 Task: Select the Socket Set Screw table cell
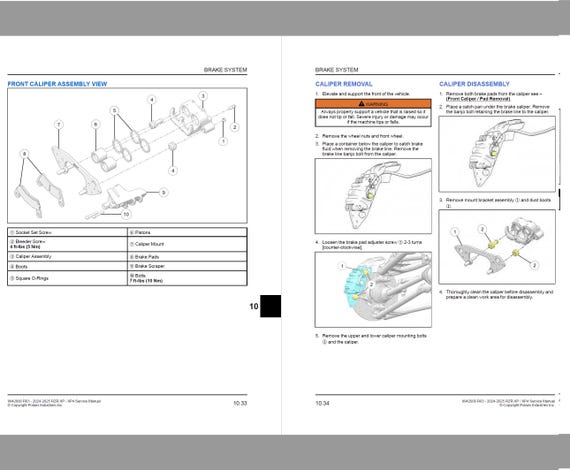[68, 232]
